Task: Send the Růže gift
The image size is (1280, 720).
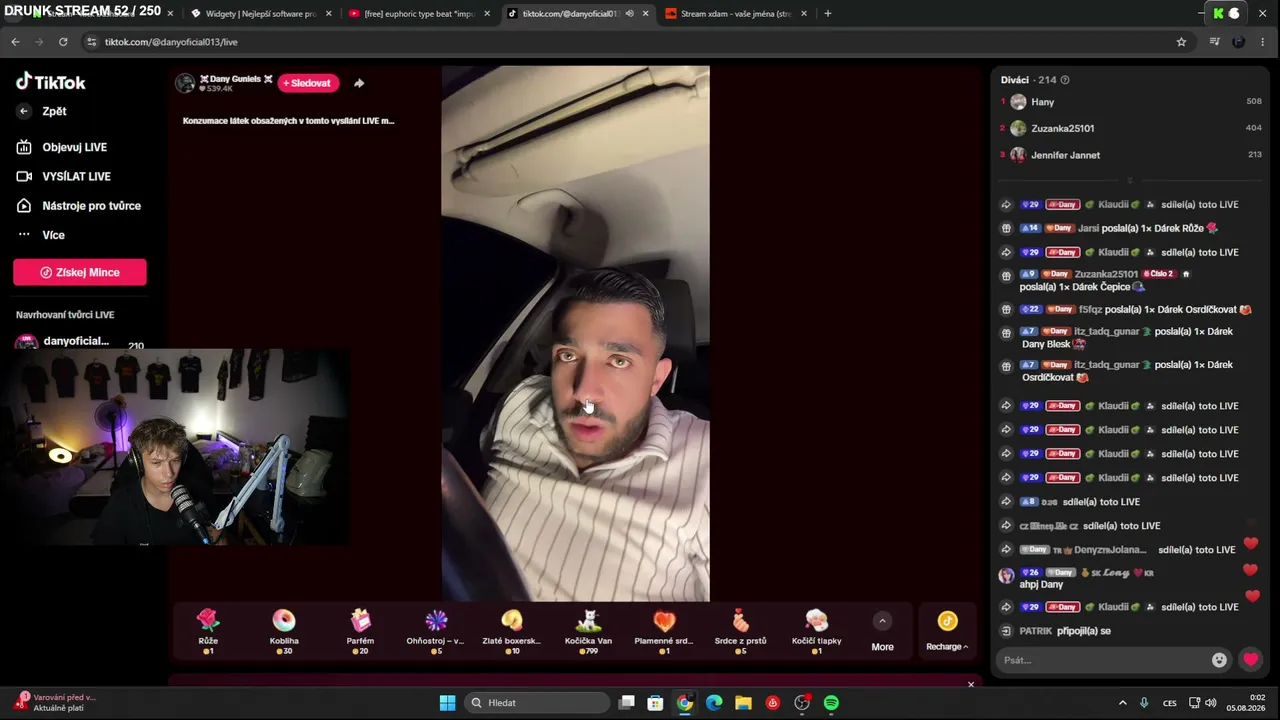Action: [x=208, y=632]
